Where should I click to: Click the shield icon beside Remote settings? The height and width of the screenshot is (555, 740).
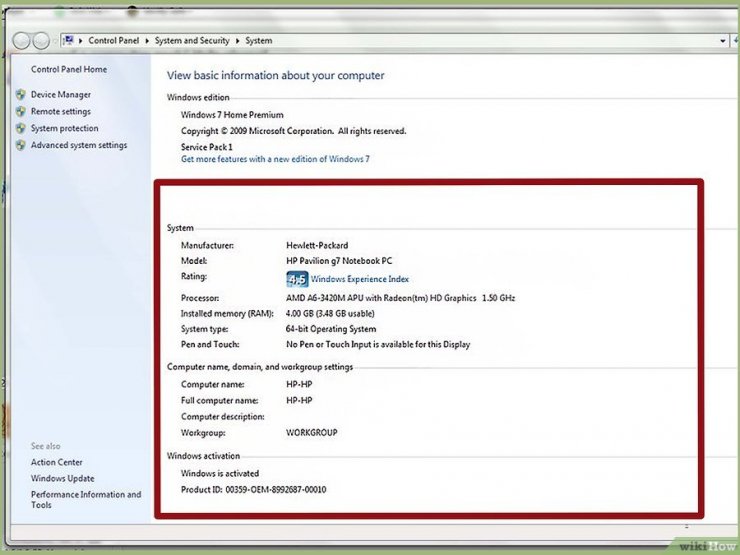[x=20, y=111]
